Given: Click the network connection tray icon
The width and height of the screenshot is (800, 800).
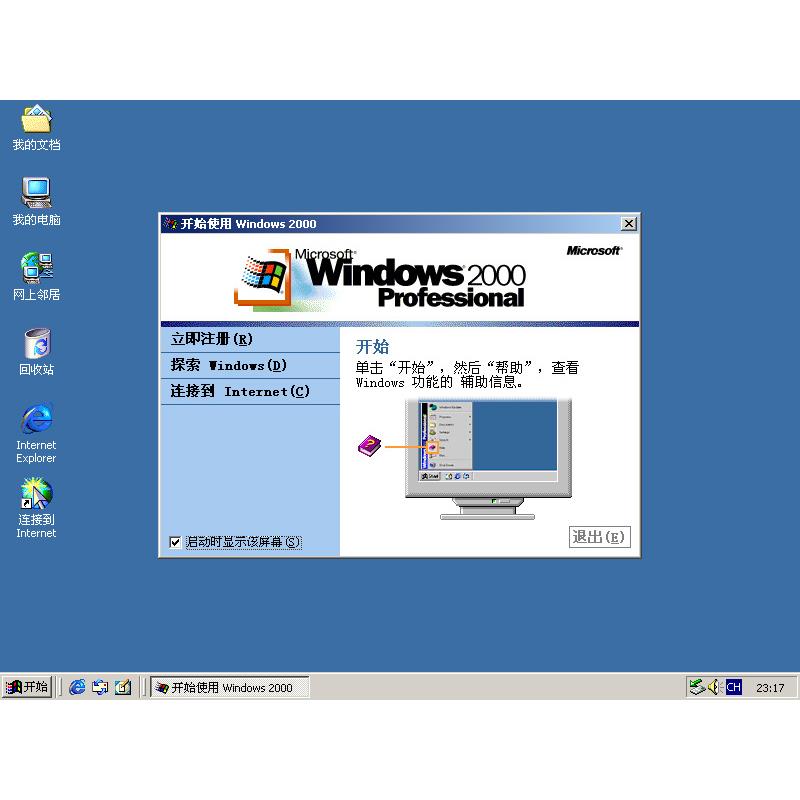Looking at the screenshot, I should coord(696,687).
